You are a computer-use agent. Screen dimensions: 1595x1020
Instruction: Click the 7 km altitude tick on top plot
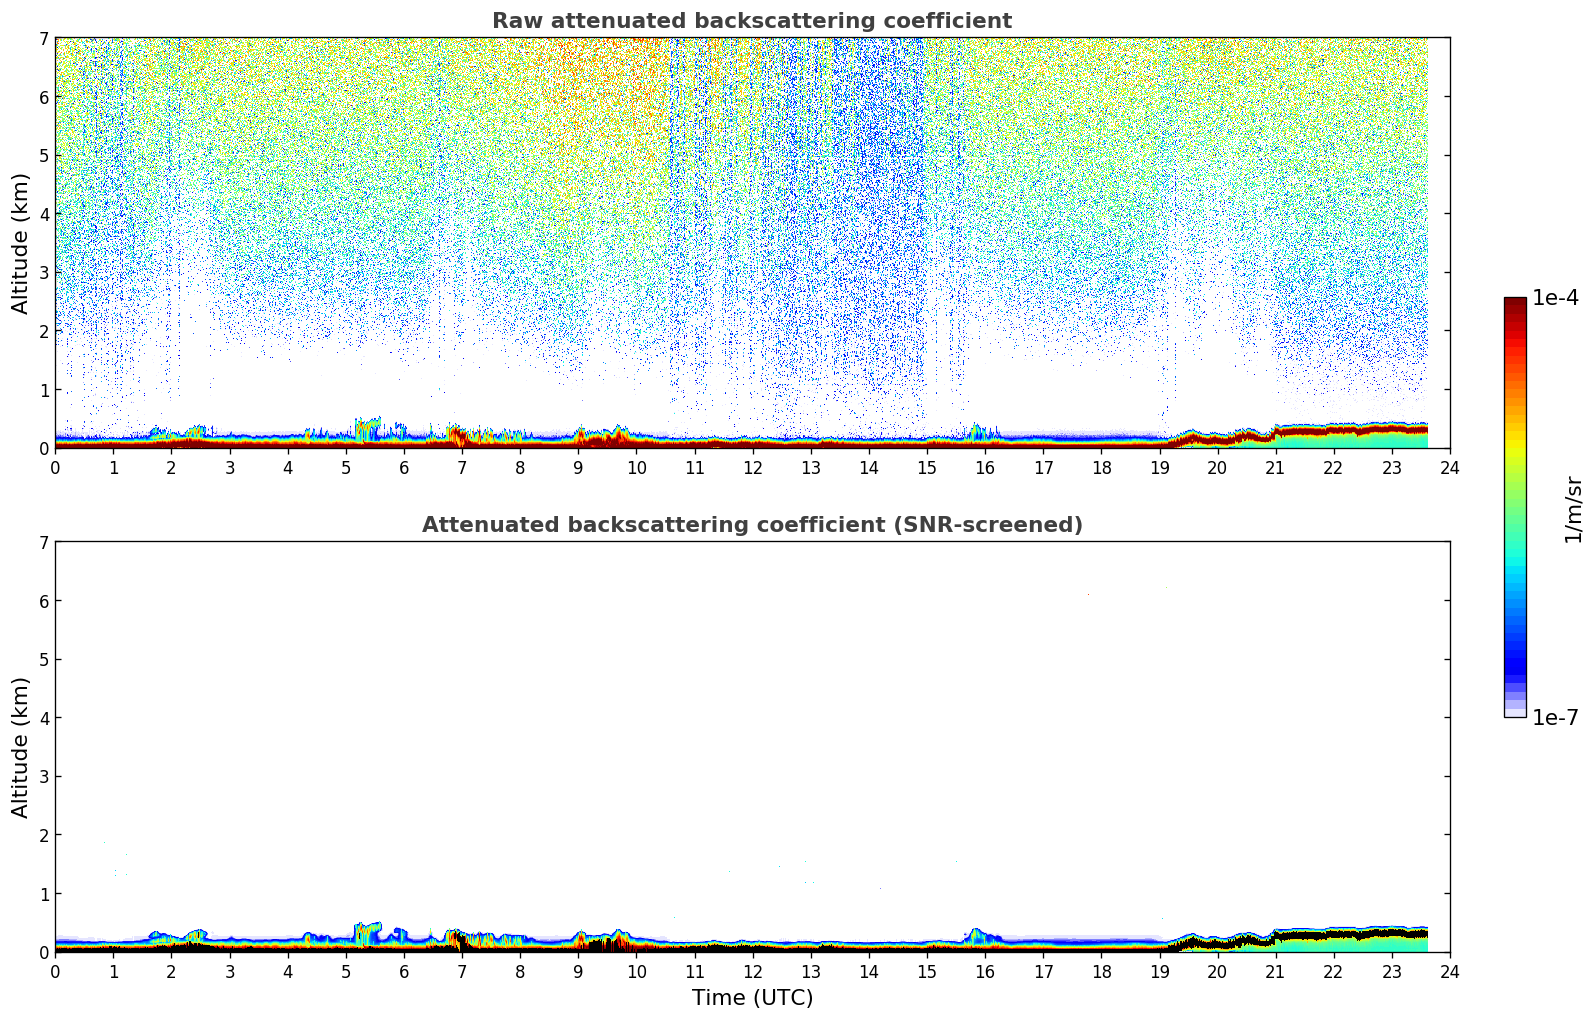coord(43,38)
